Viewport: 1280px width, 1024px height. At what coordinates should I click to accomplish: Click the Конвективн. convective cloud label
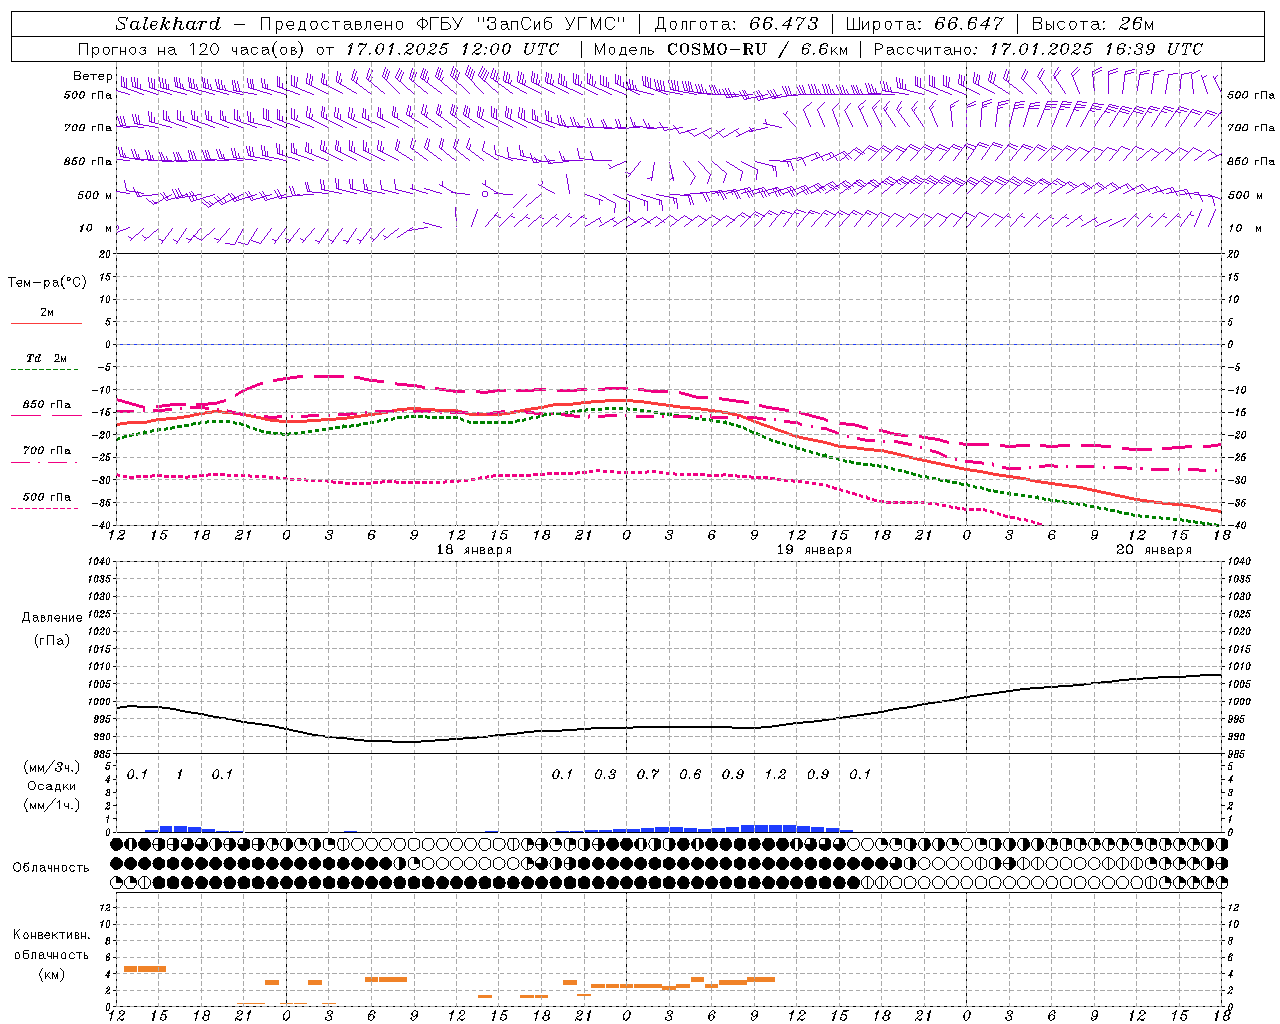[51, 935]
